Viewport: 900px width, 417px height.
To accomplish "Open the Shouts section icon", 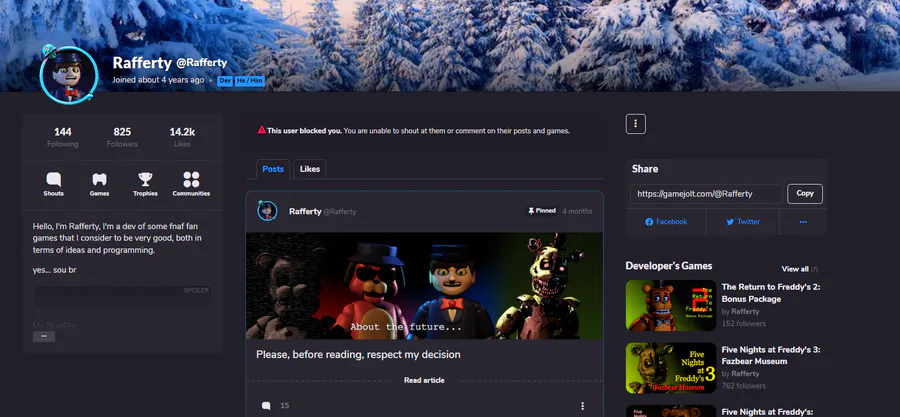I will point(53,184).
